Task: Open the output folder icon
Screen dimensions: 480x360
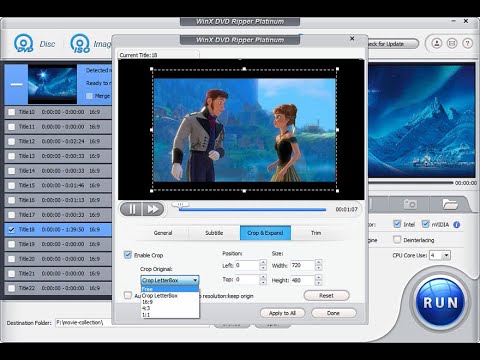Action: coord(450,204)
